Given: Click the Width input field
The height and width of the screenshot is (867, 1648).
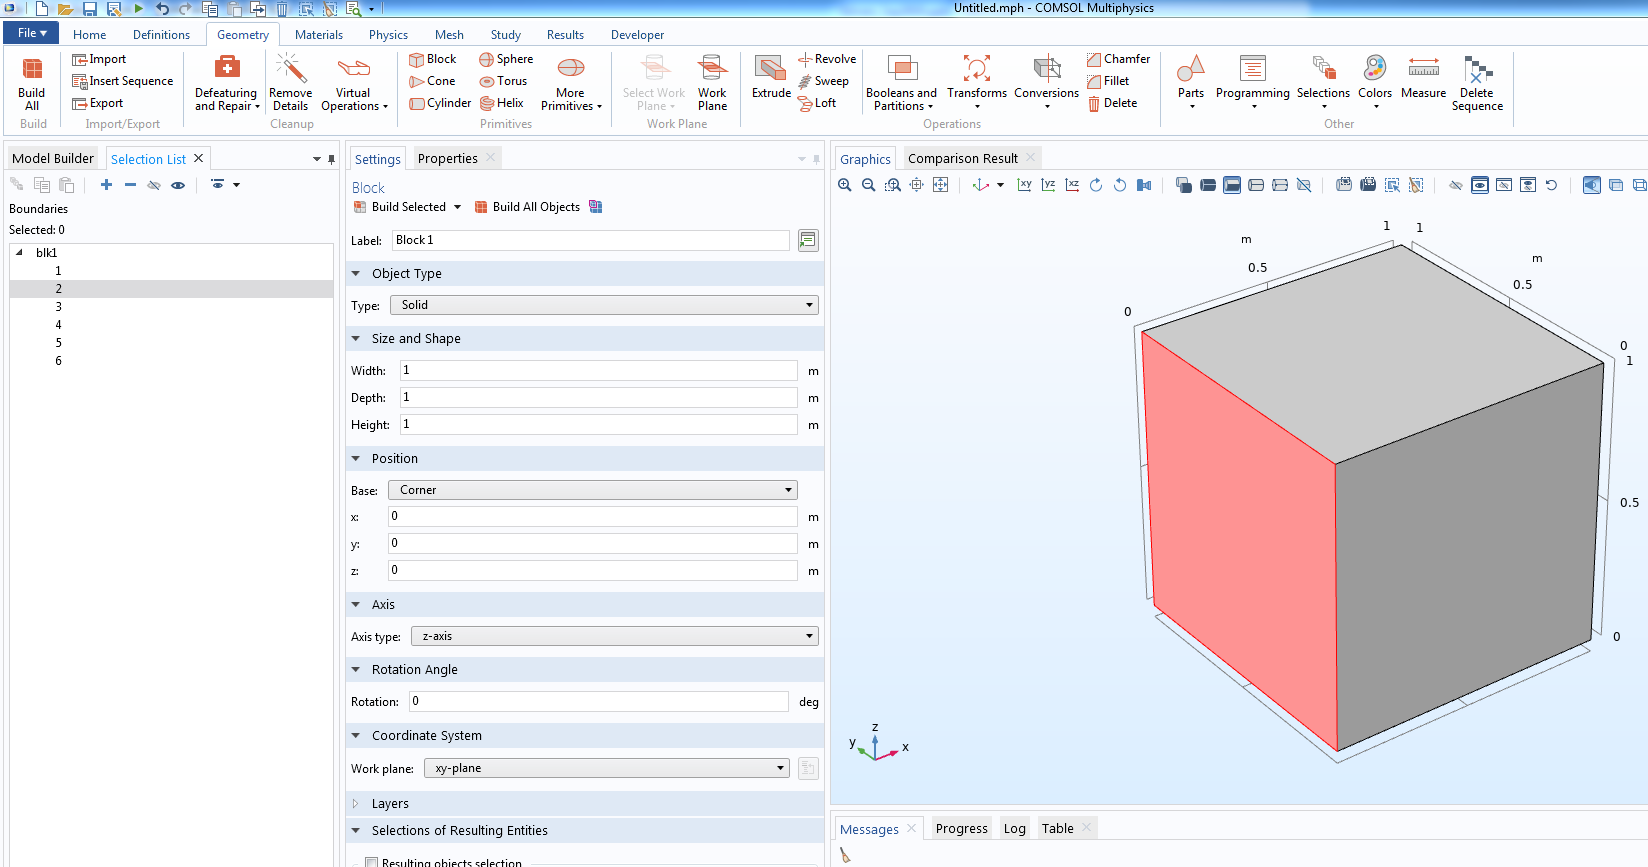Looking at the screenshot, I should pyautogui.click(x=598, y=370).
